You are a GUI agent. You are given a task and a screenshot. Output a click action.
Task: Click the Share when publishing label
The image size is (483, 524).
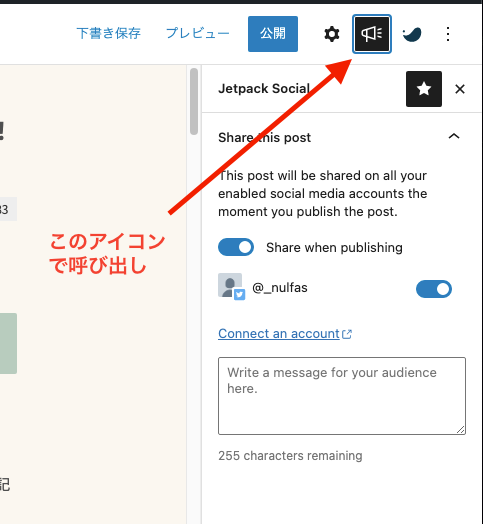tap(334, 248)
